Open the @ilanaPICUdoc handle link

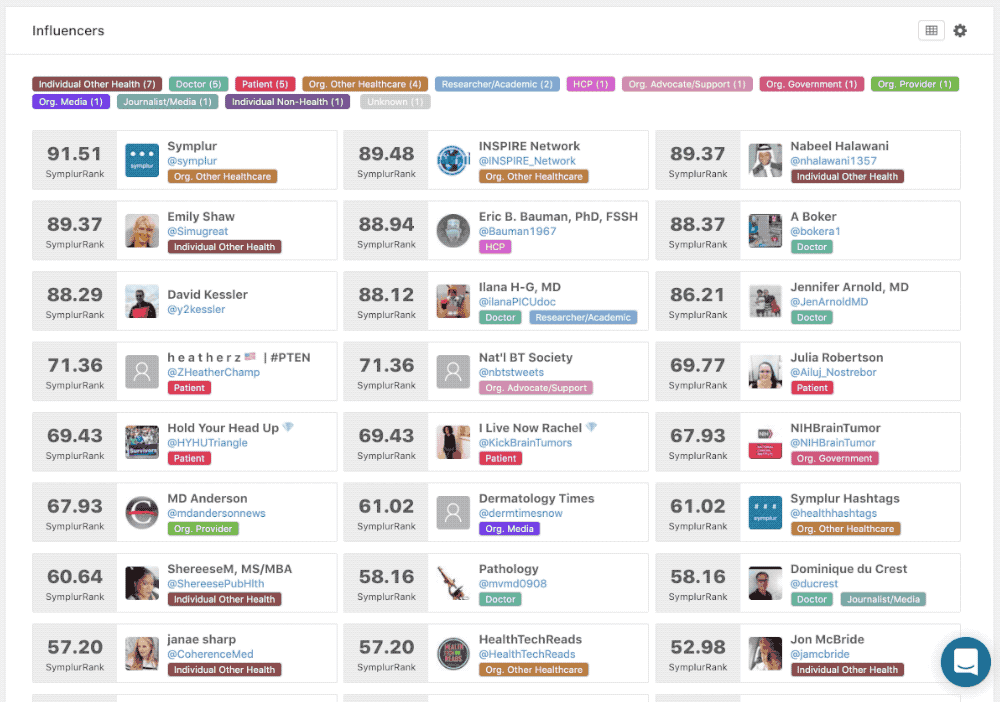click(x=517, y=302)
